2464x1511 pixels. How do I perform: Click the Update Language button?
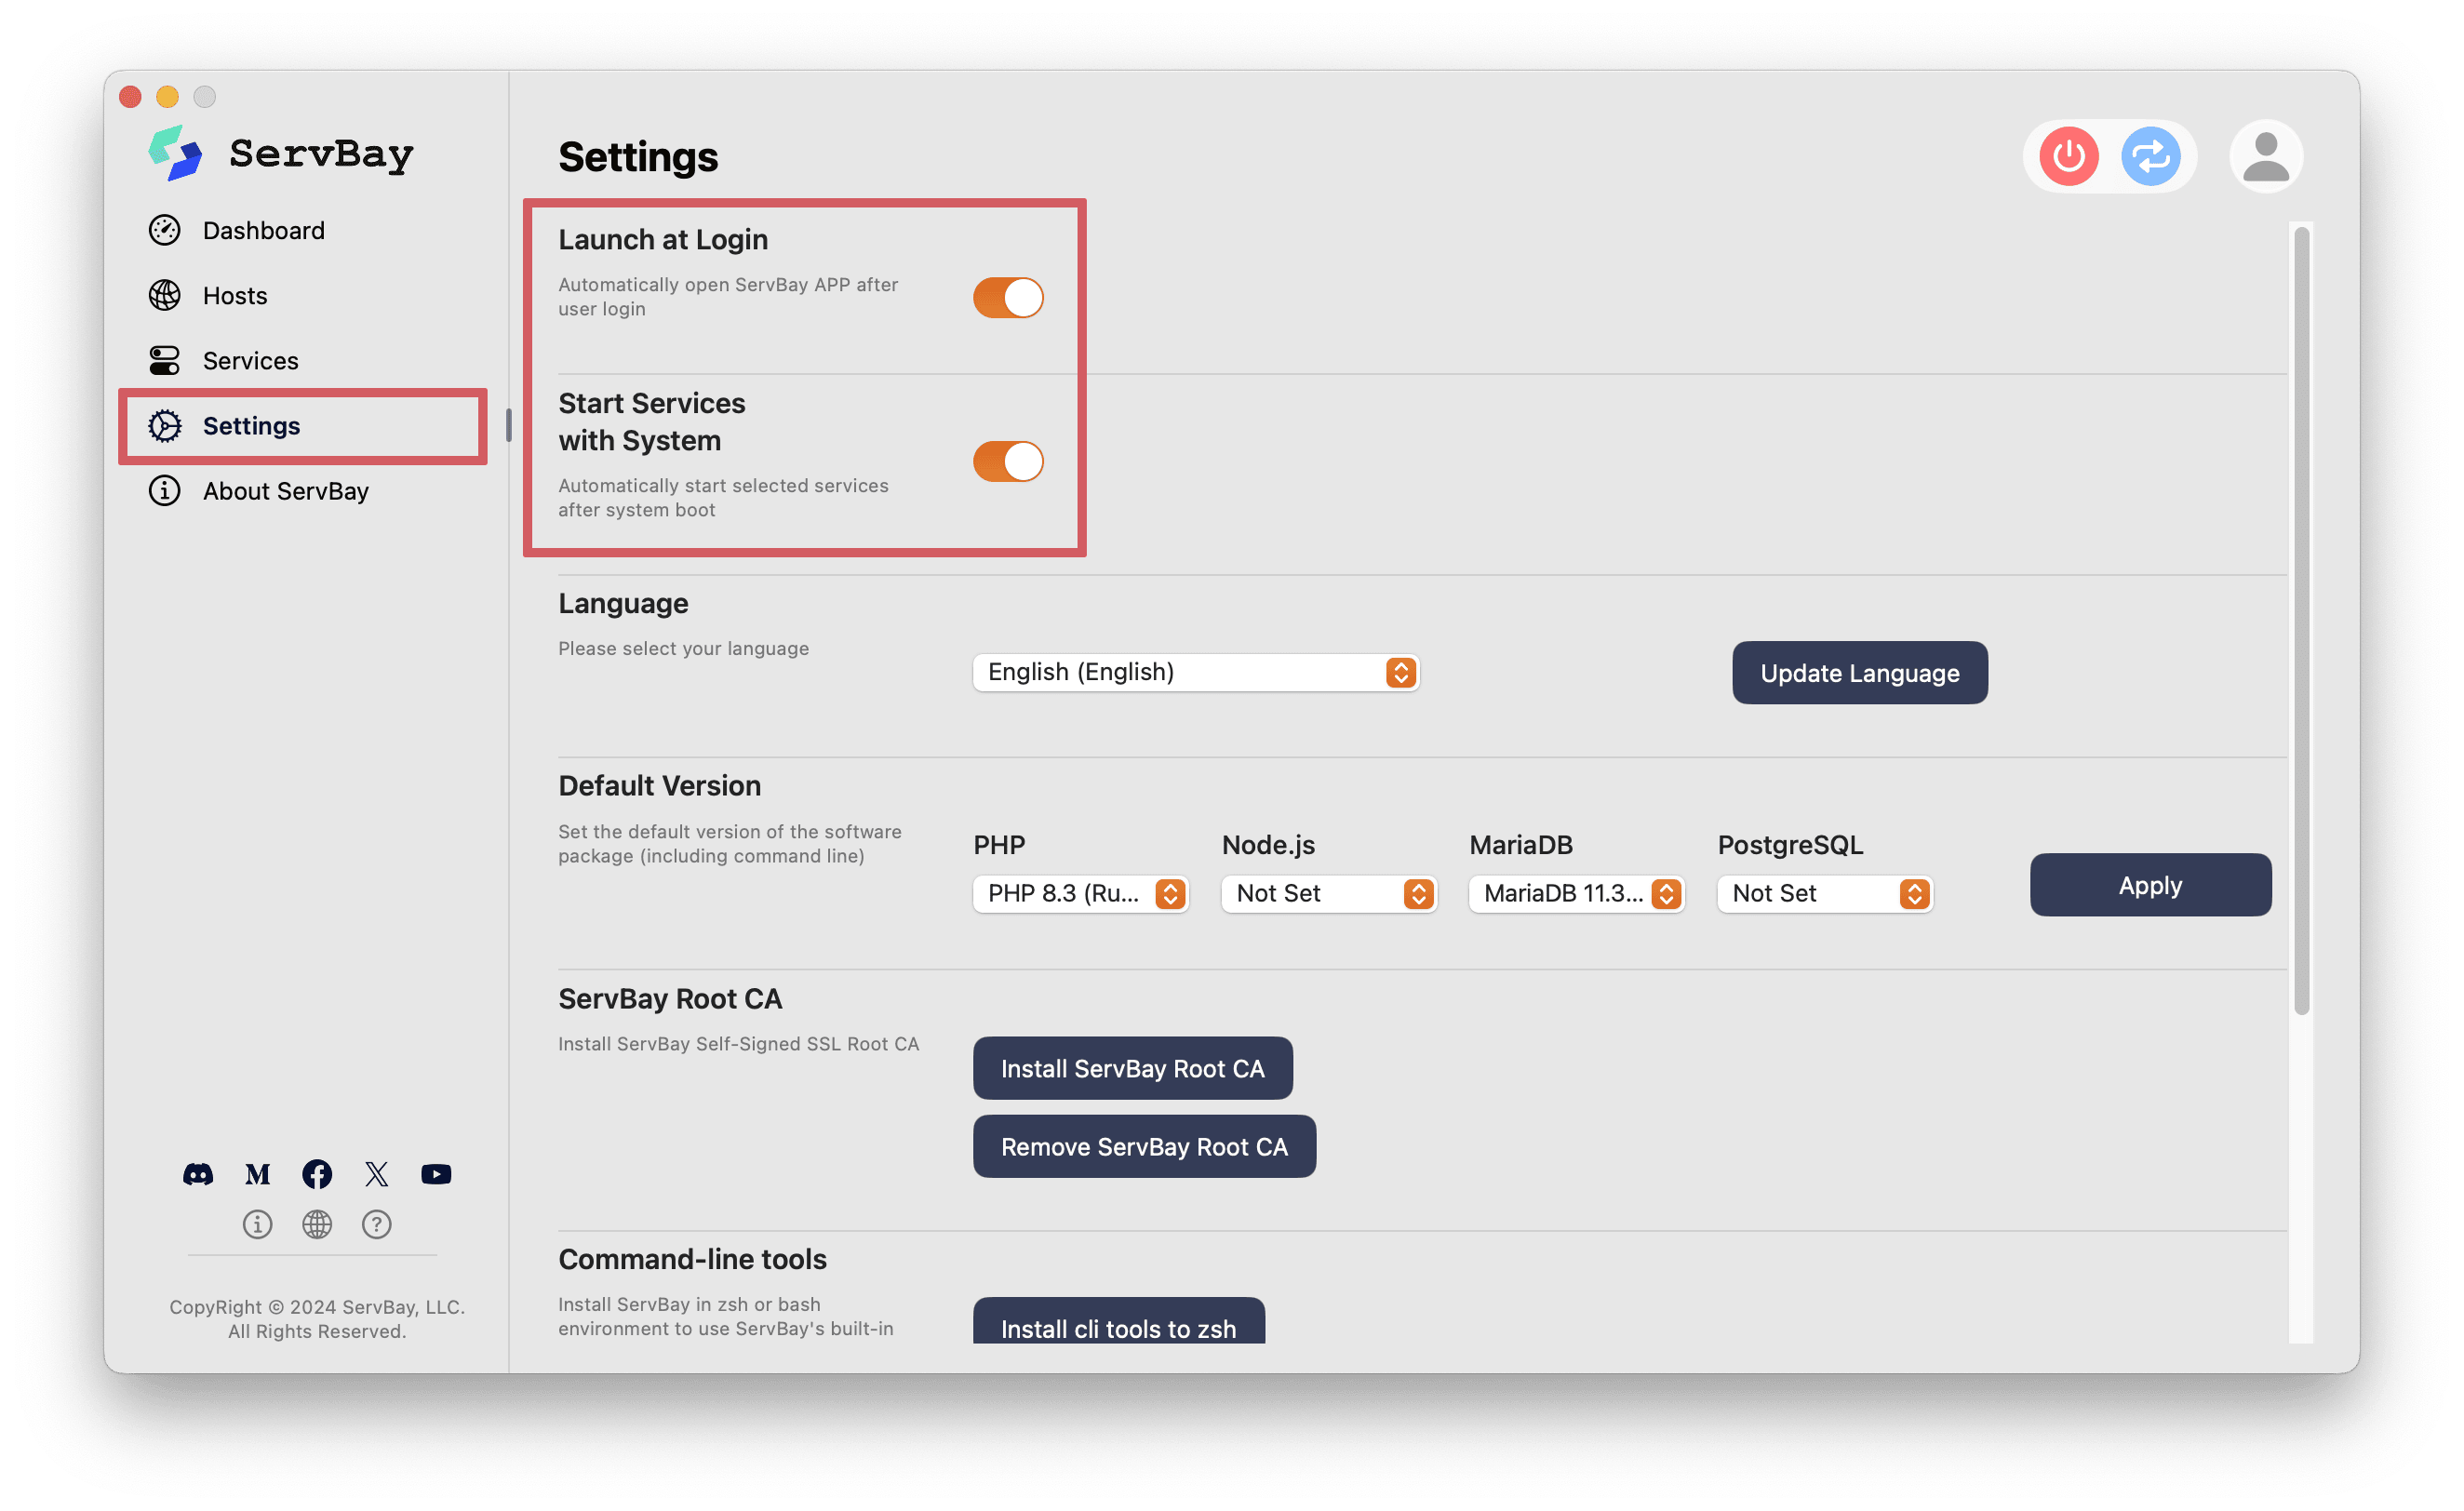point(1860,672)
